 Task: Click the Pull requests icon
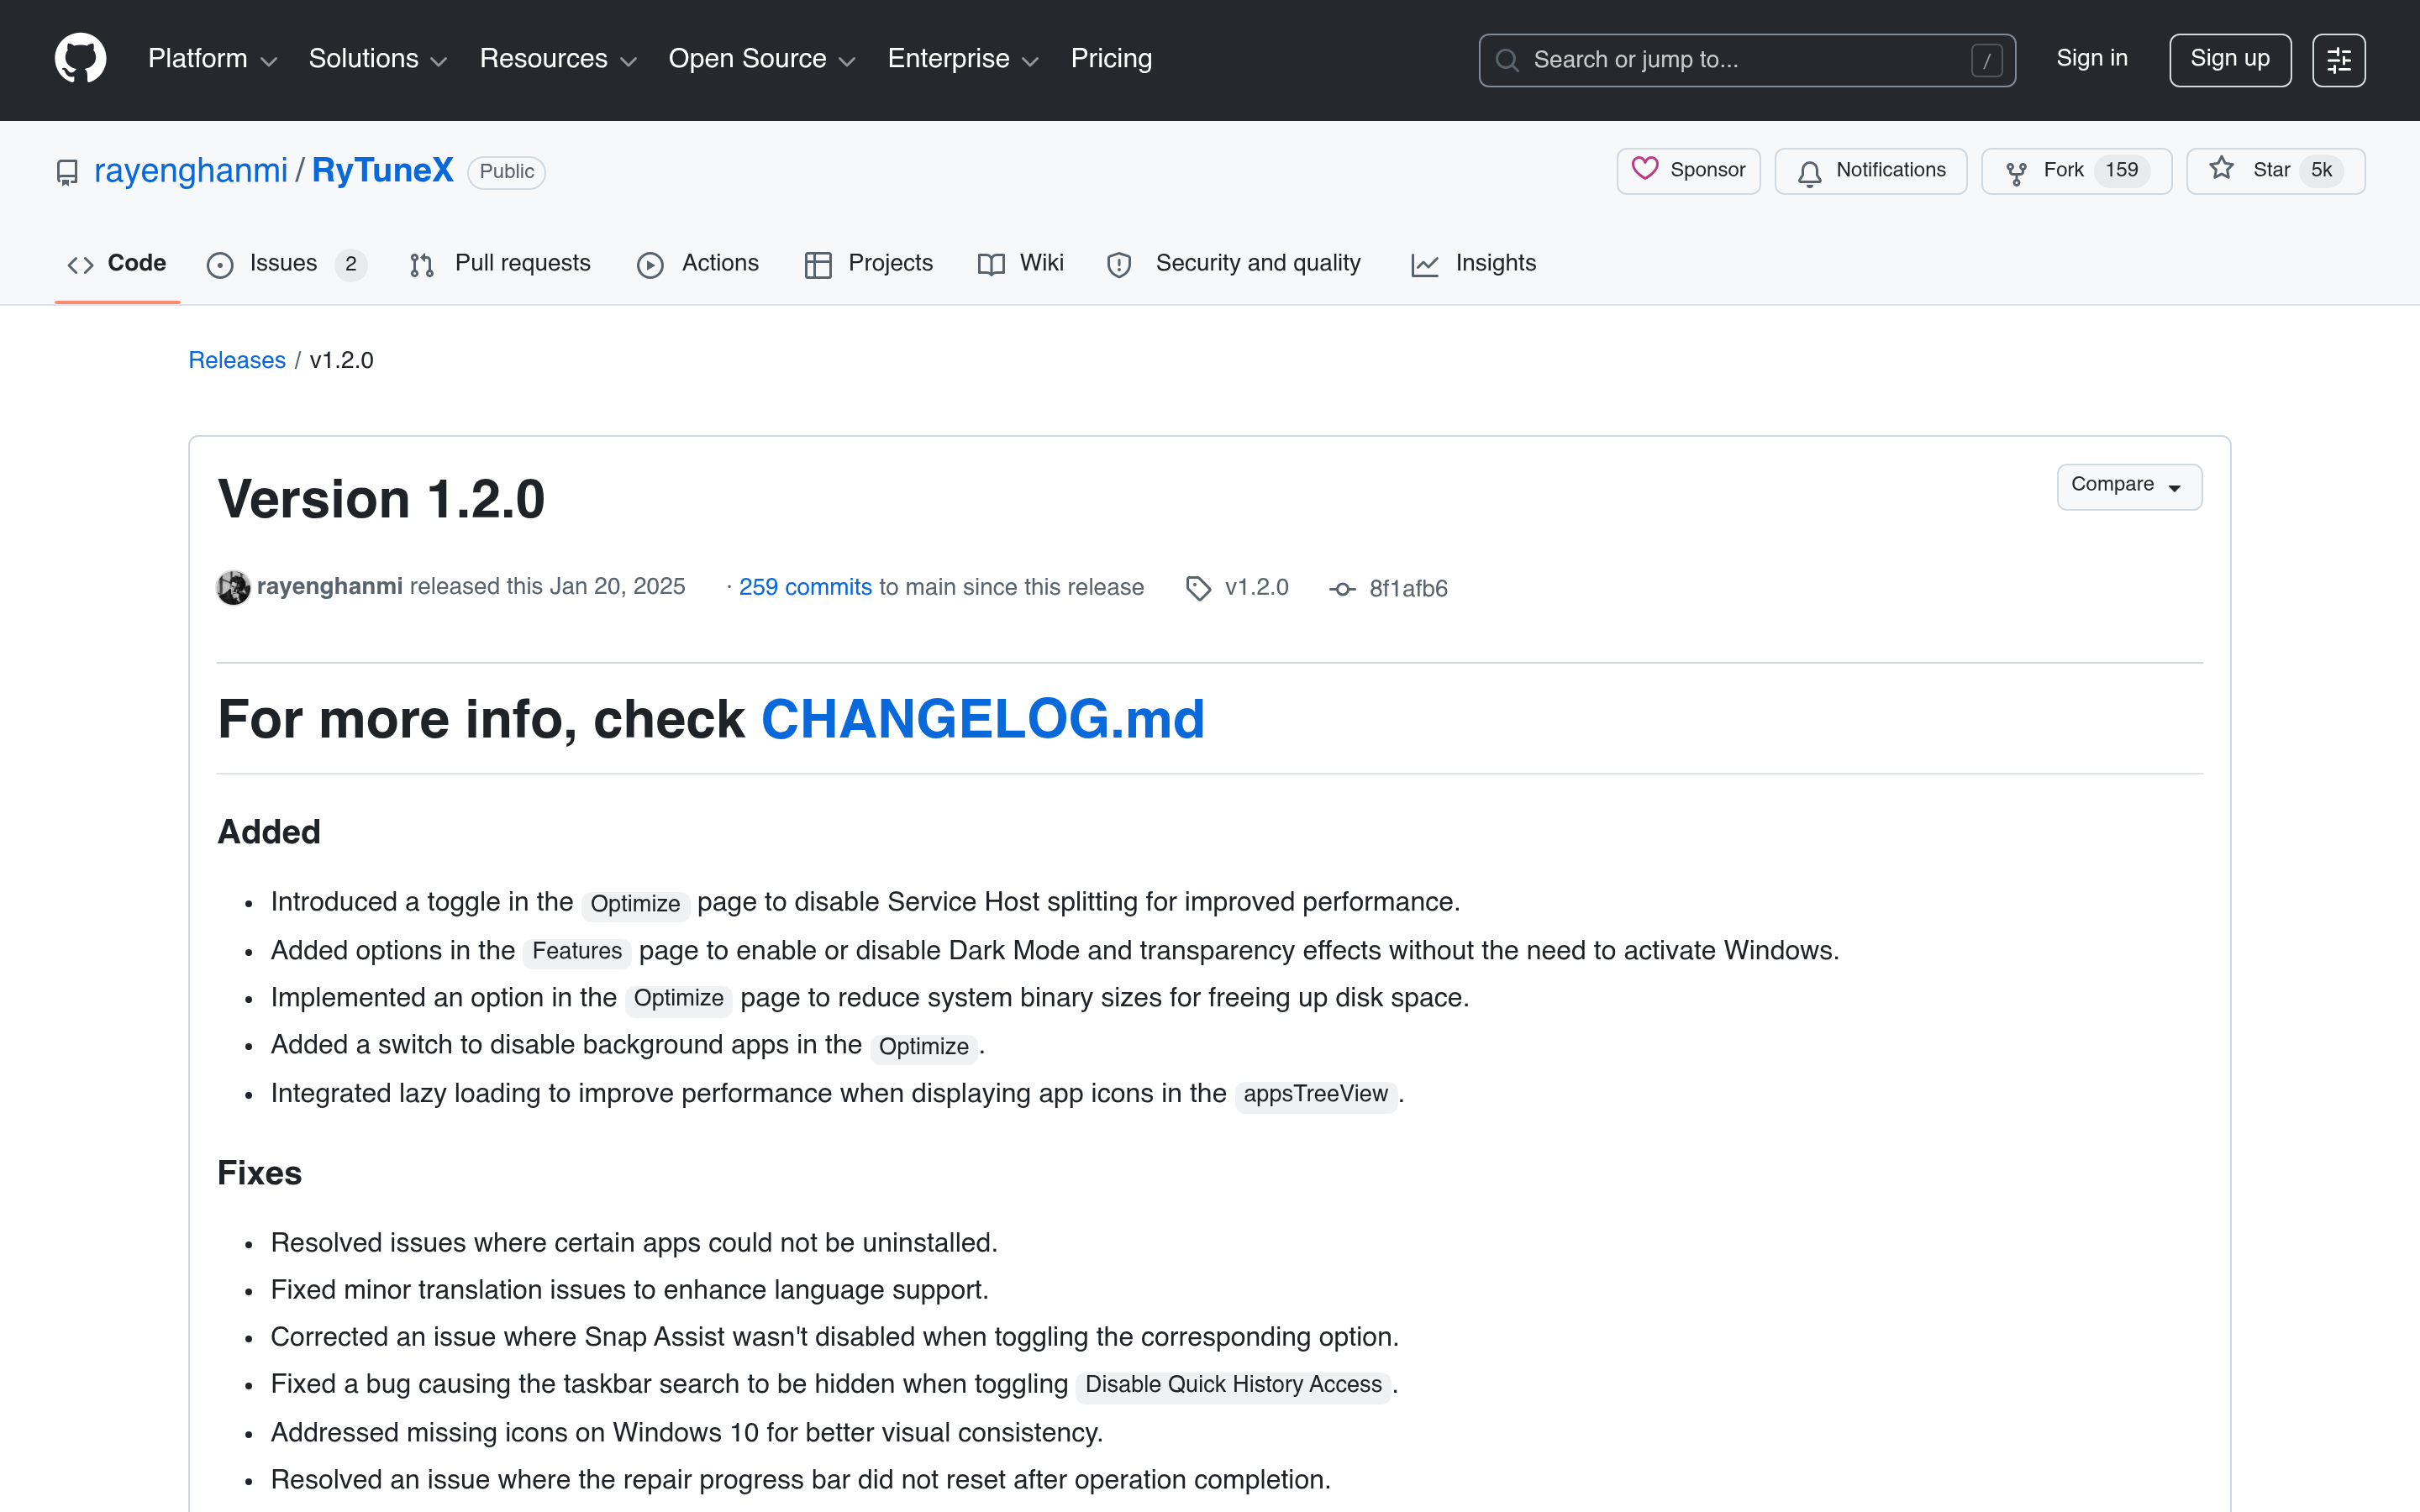(422, 265)
